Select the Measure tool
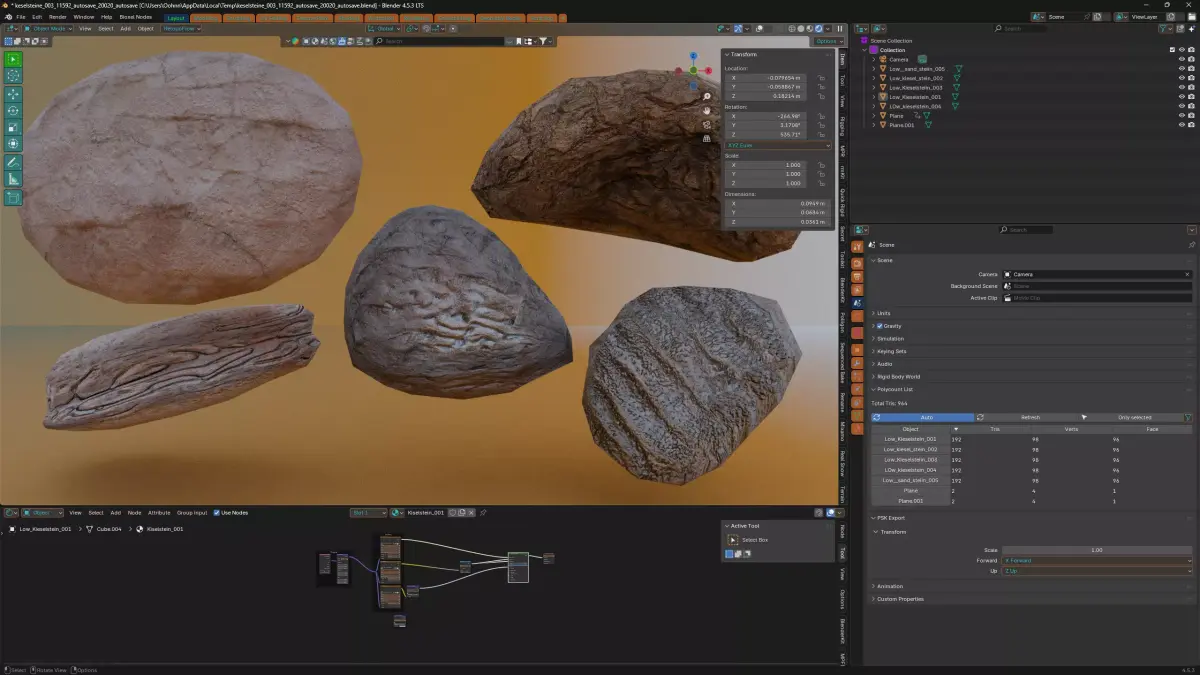The width and height of the screenshot is (1200, 675). pyautogui.click(x=14, y=179)
